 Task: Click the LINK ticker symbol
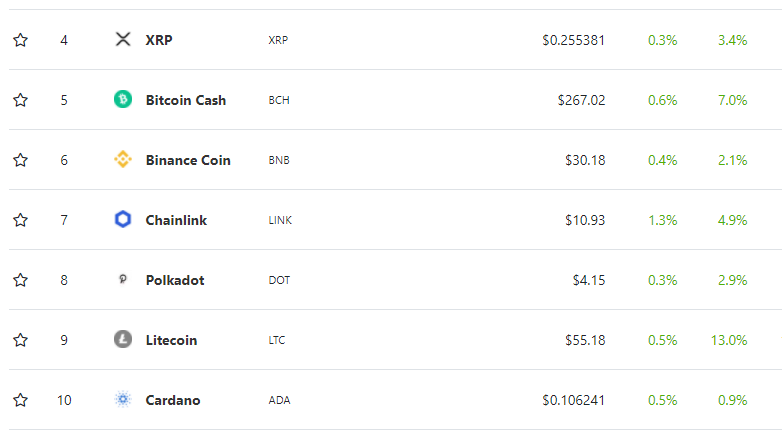coord(280,220)
